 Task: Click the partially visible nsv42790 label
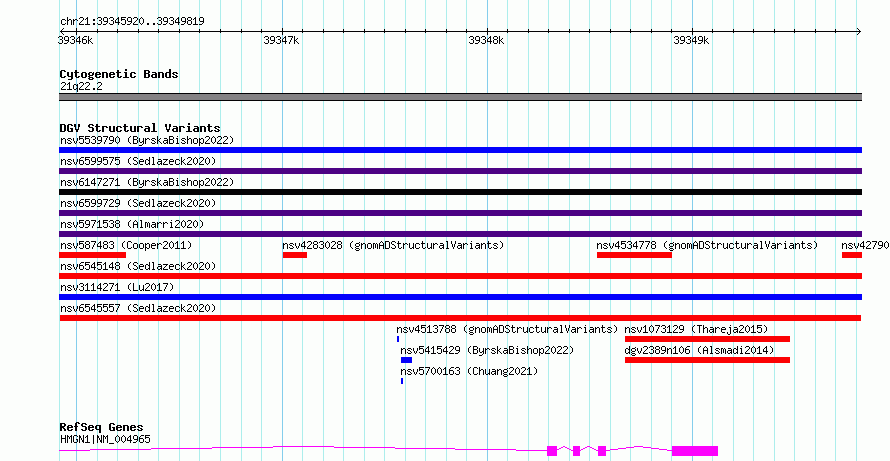coord(865,245)
